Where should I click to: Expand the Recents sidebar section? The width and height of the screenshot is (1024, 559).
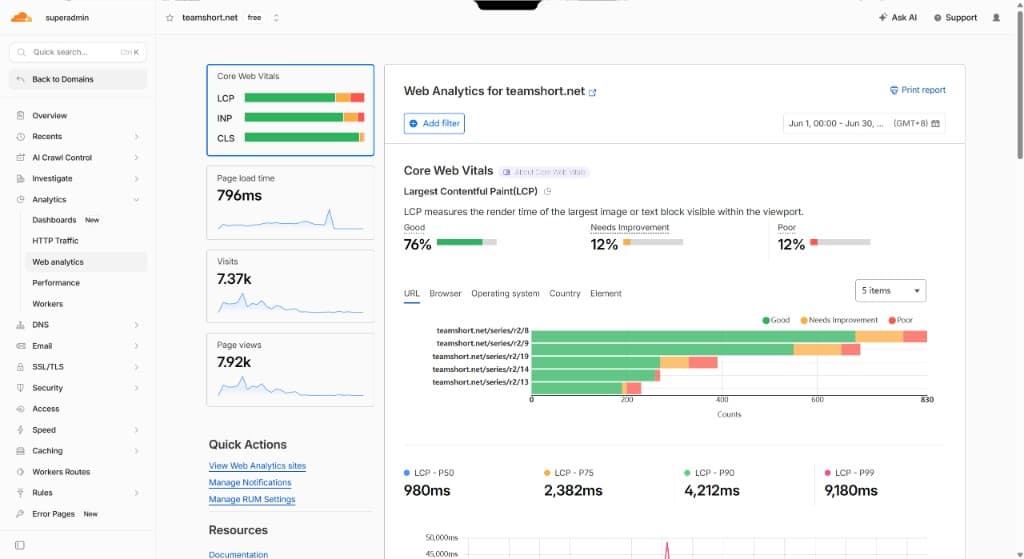point(136,136)
